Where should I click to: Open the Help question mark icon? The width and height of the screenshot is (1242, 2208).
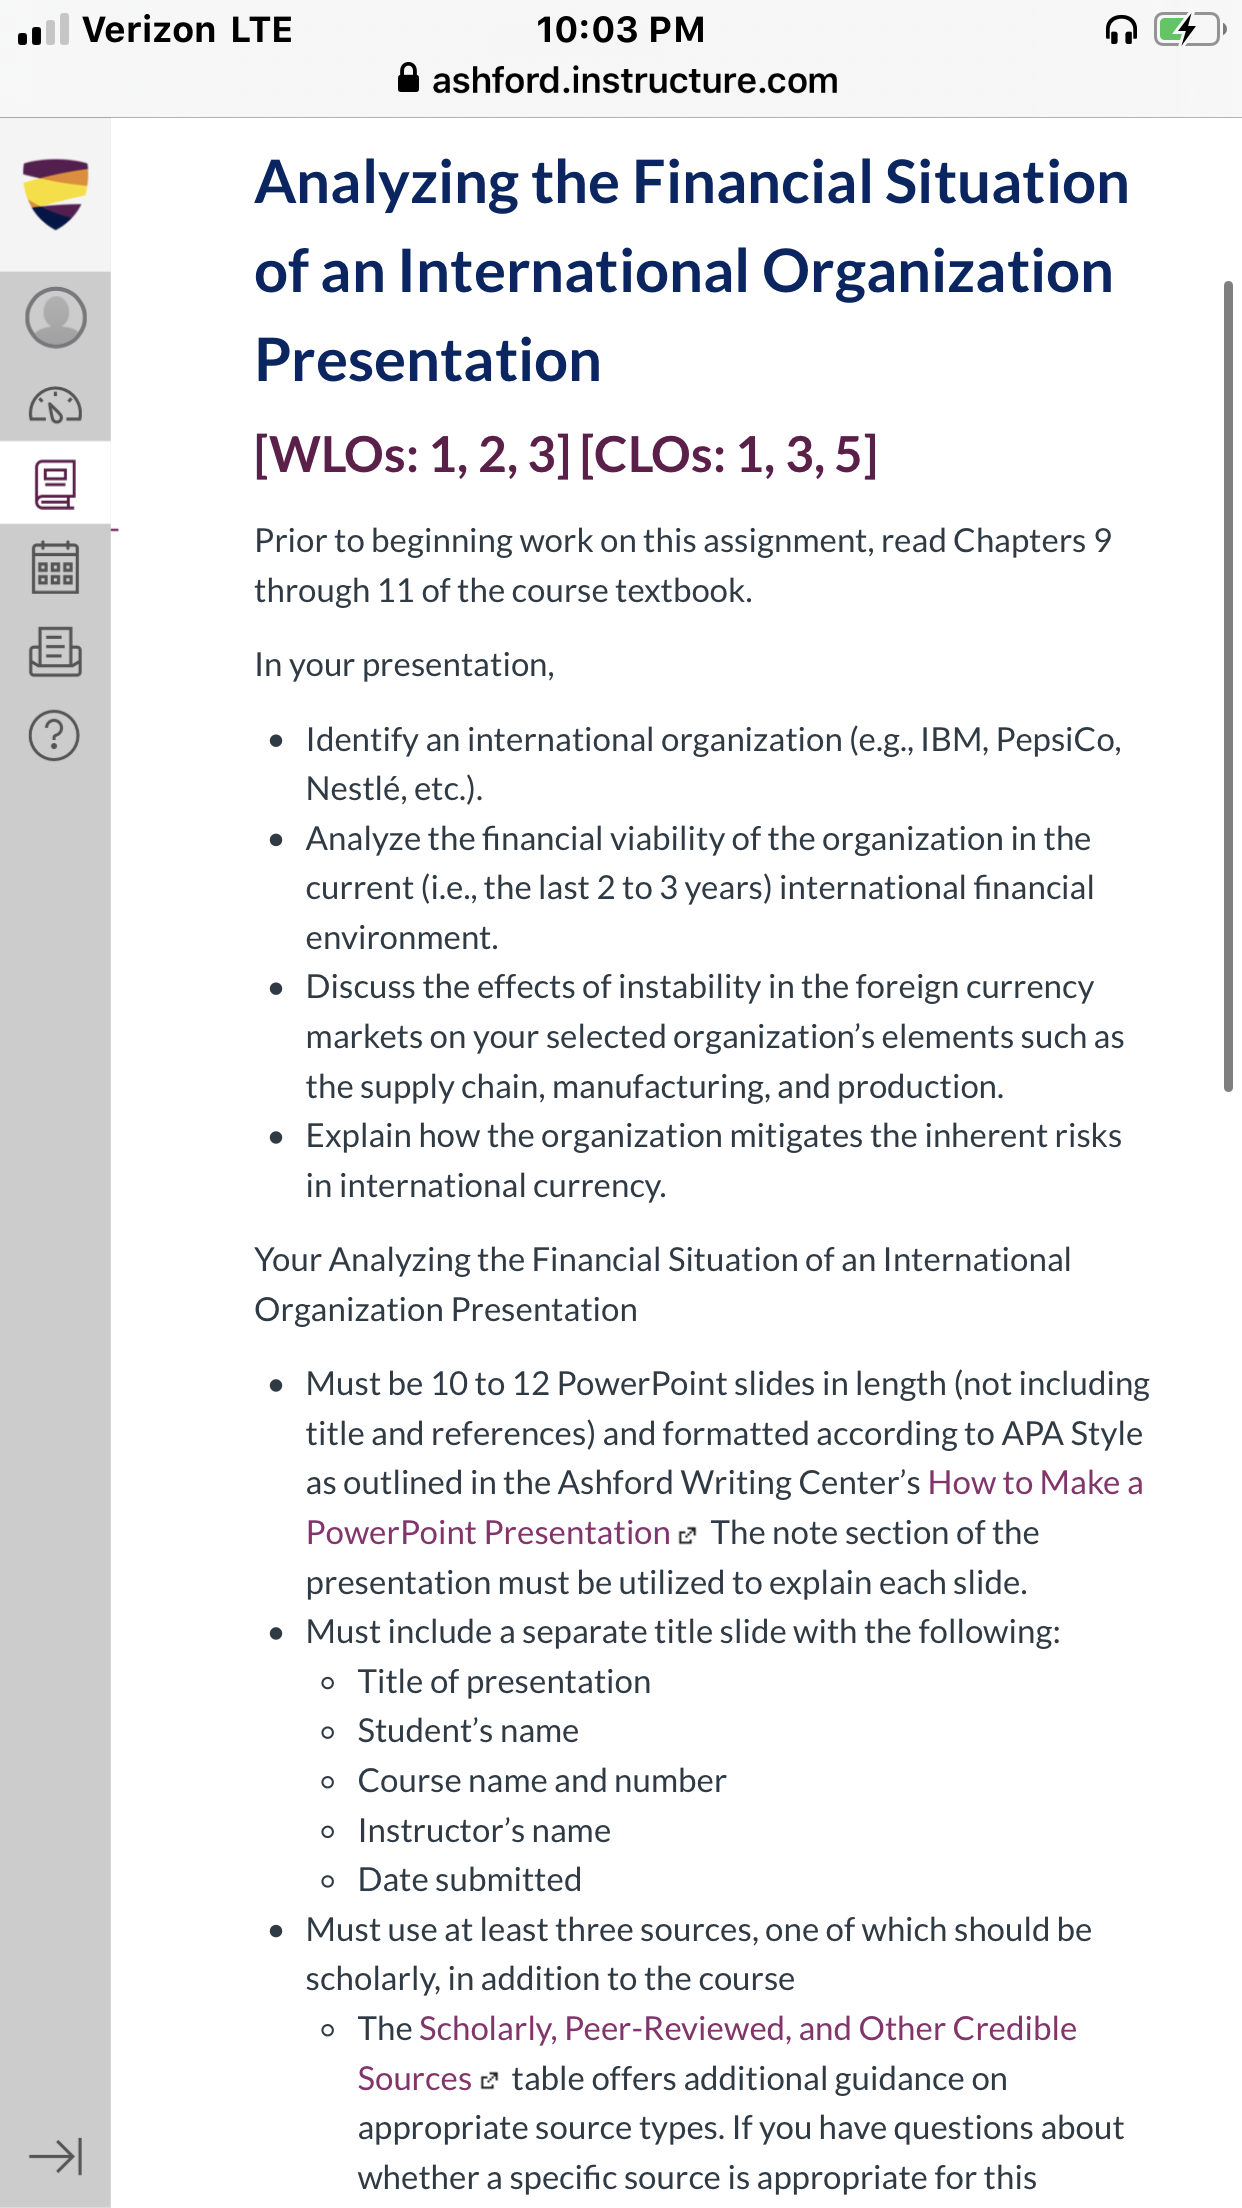[55, 736]
